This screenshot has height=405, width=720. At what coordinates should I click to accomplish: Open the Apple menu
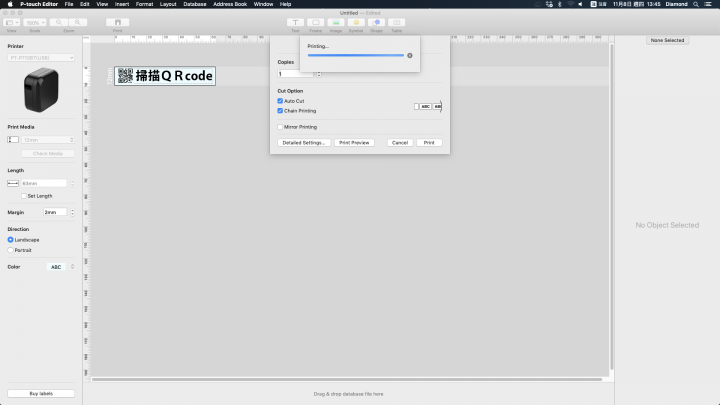click(x=10, y=4)
